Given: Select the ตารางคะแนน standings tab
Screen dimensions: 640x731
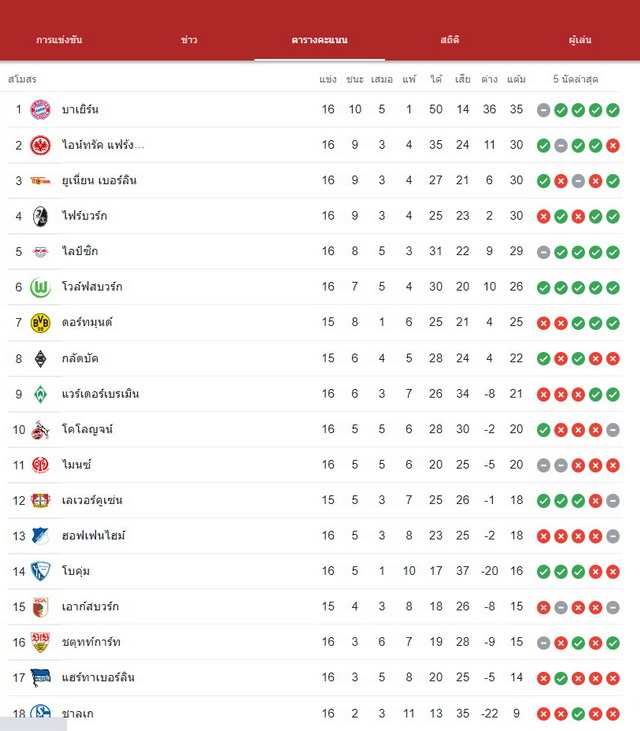Looking at the screenshot, I should point(319,40).
